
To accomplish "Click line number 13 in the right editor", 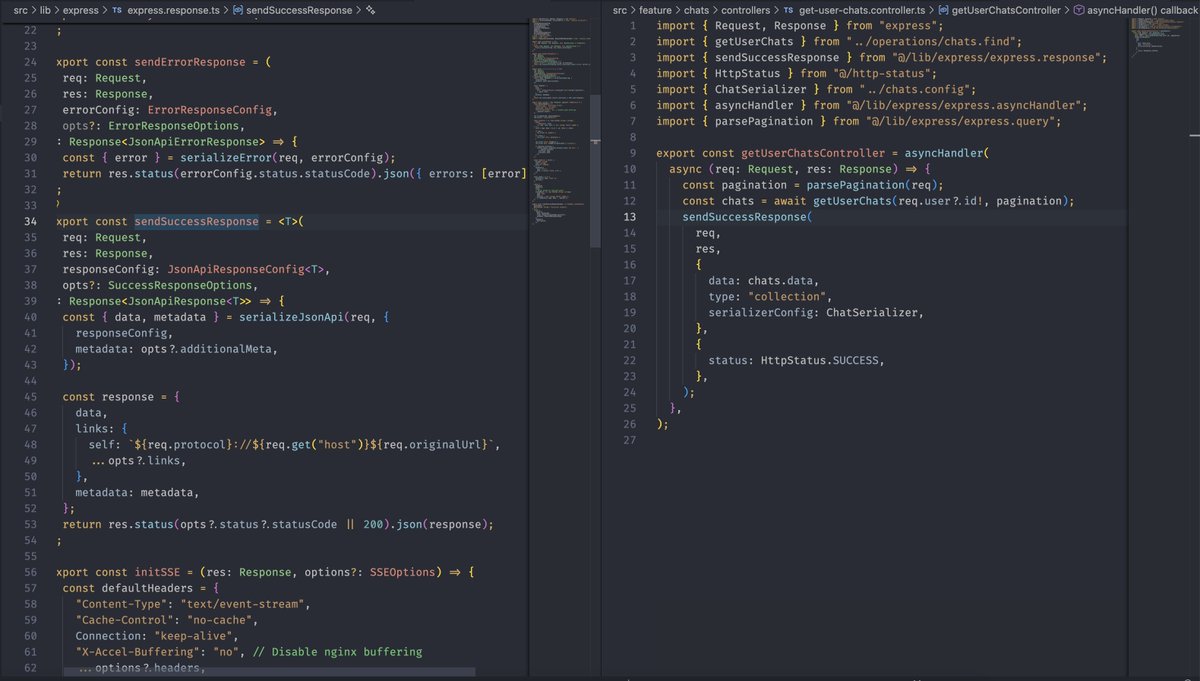I will pyautogui.click(x=629, y=217).
